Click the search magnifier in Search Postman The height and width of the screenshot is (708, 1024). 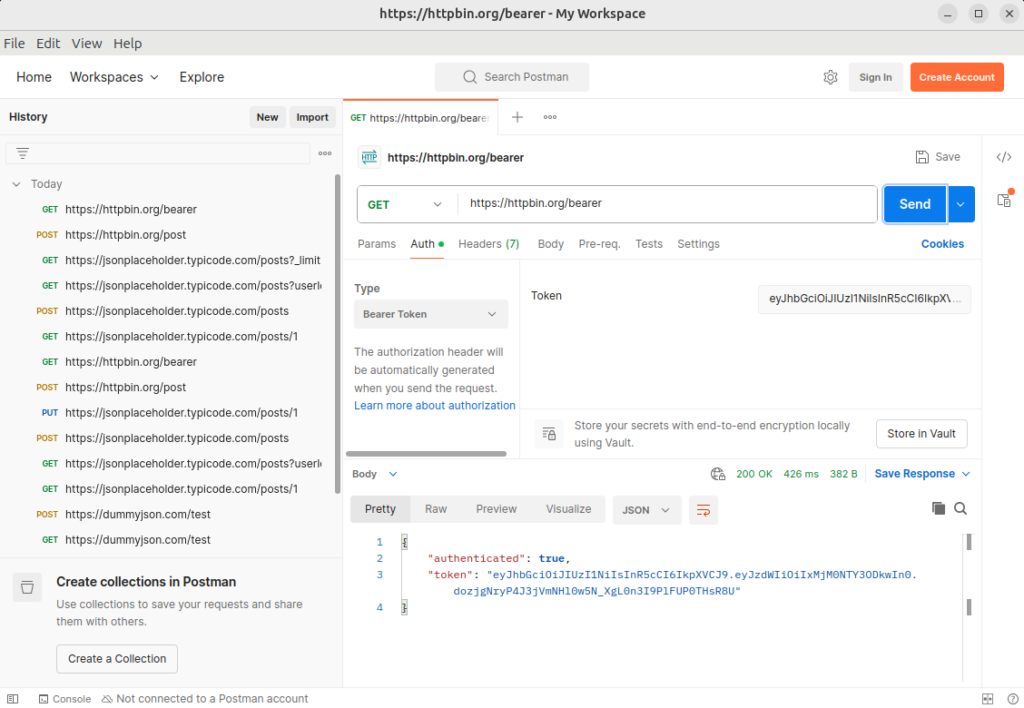click(x=470, y=77)
